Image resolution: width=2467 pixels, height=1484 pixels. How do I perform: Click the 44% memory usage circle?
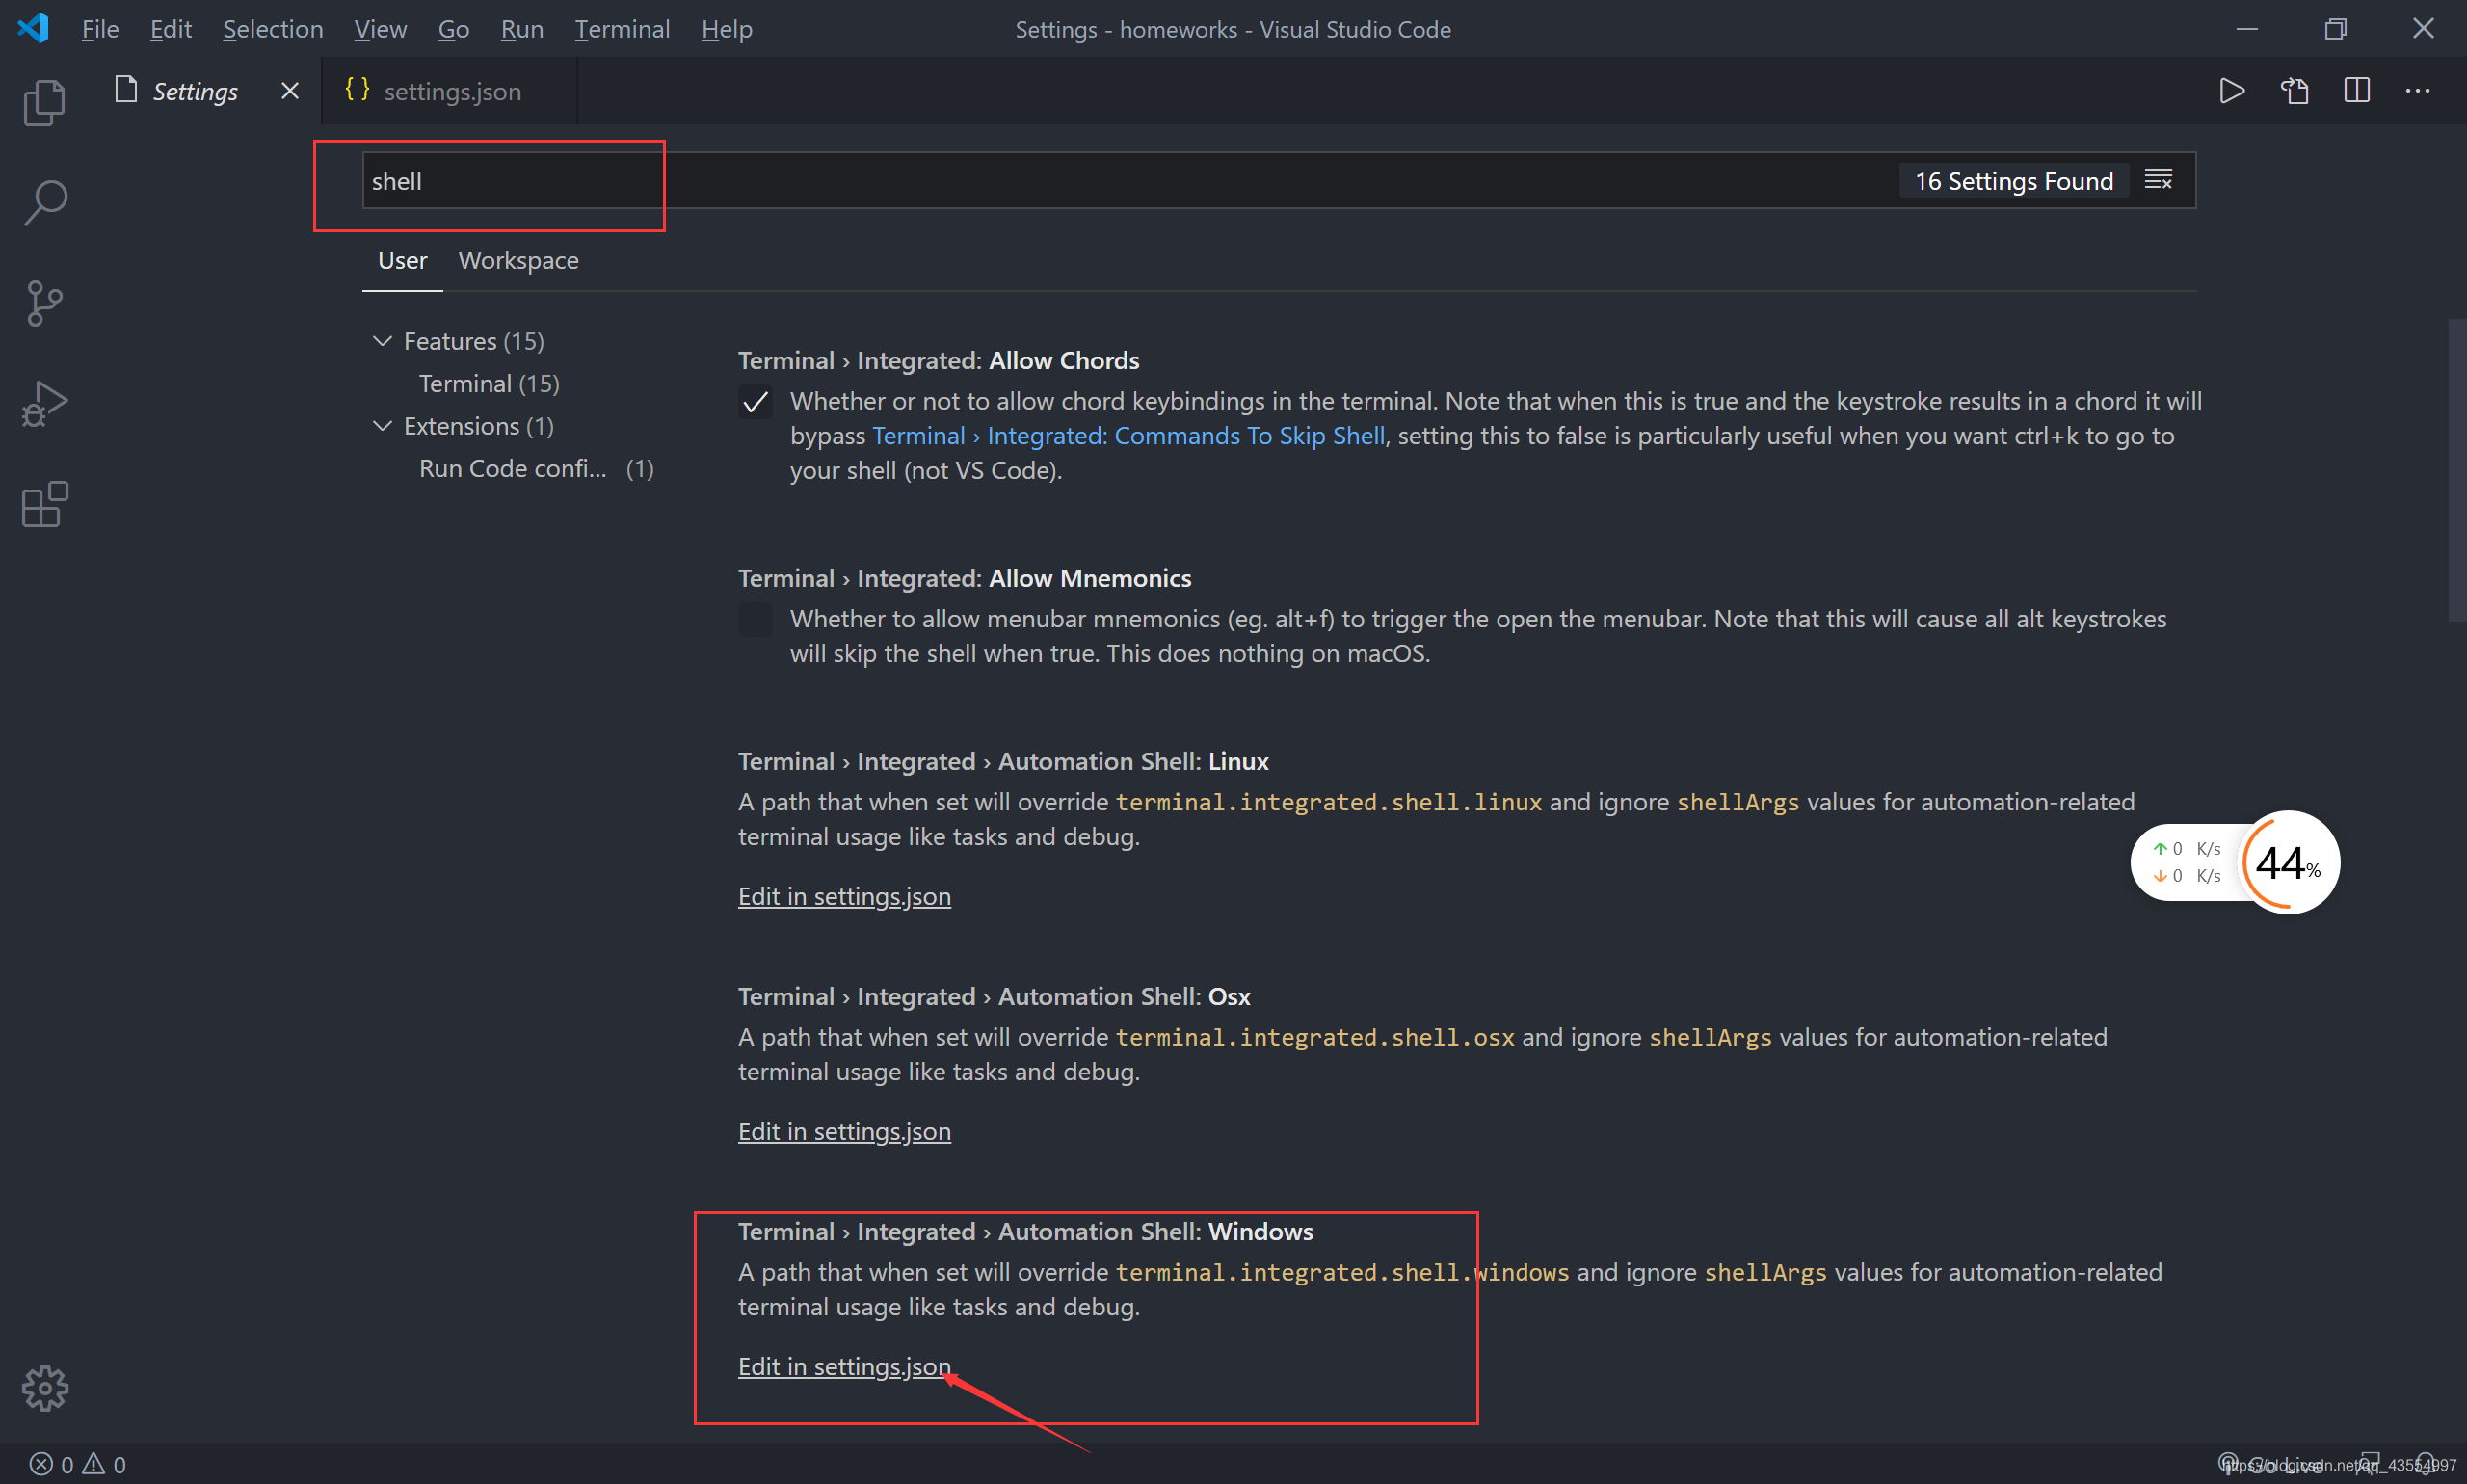point(2288,862)
